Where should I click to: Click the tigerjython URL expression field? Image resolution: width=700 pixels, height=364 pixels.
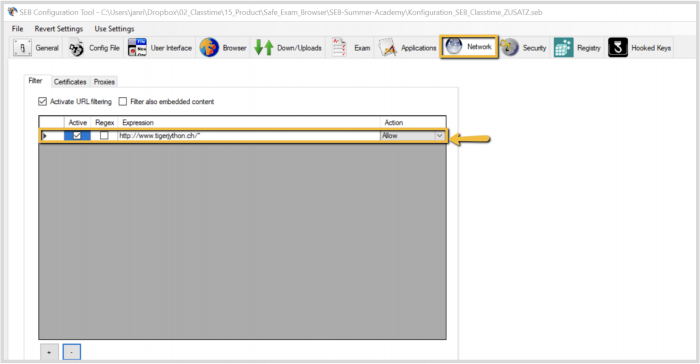click(x=249, y=135)
